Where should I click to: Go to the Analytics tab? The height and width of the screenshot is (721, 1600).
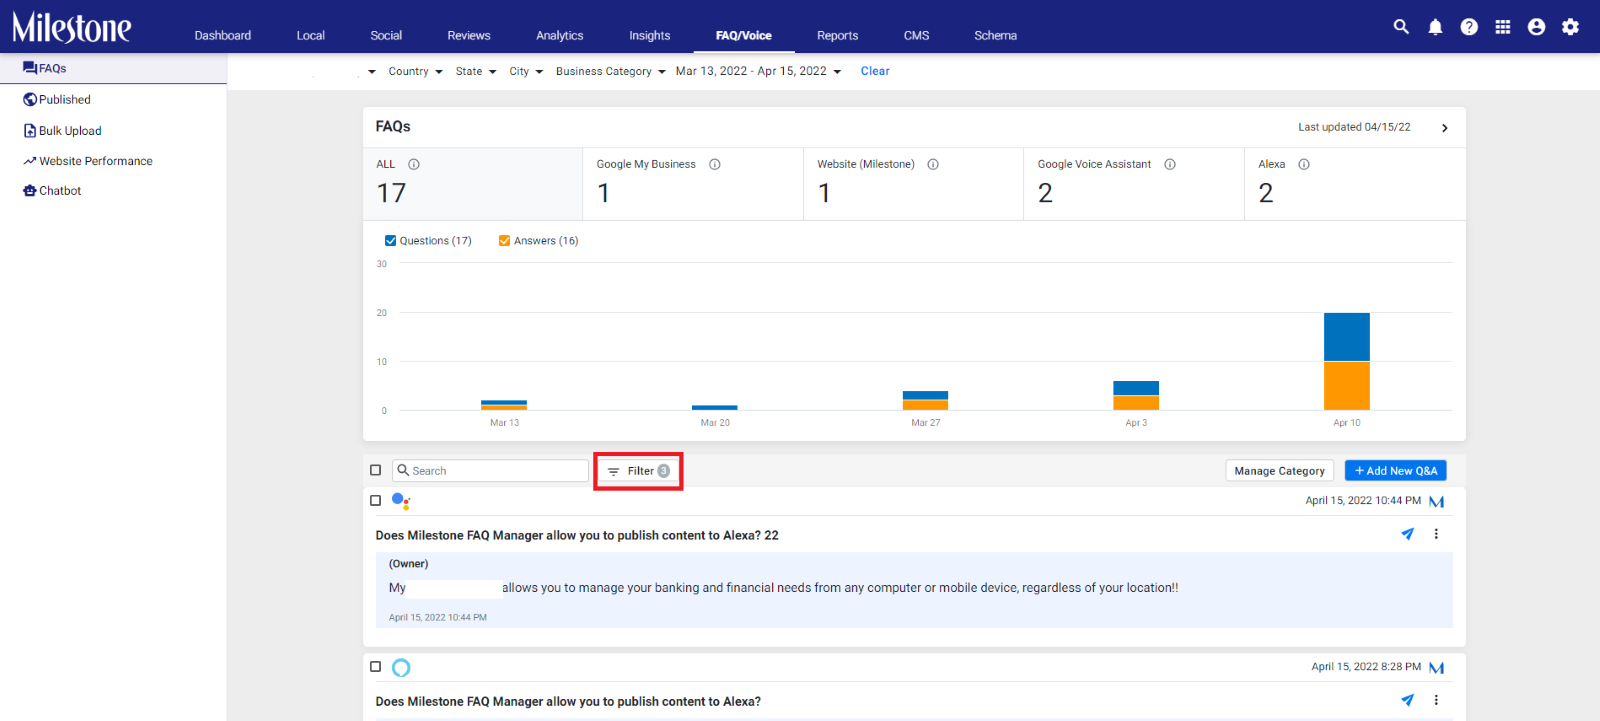(560, 35)
